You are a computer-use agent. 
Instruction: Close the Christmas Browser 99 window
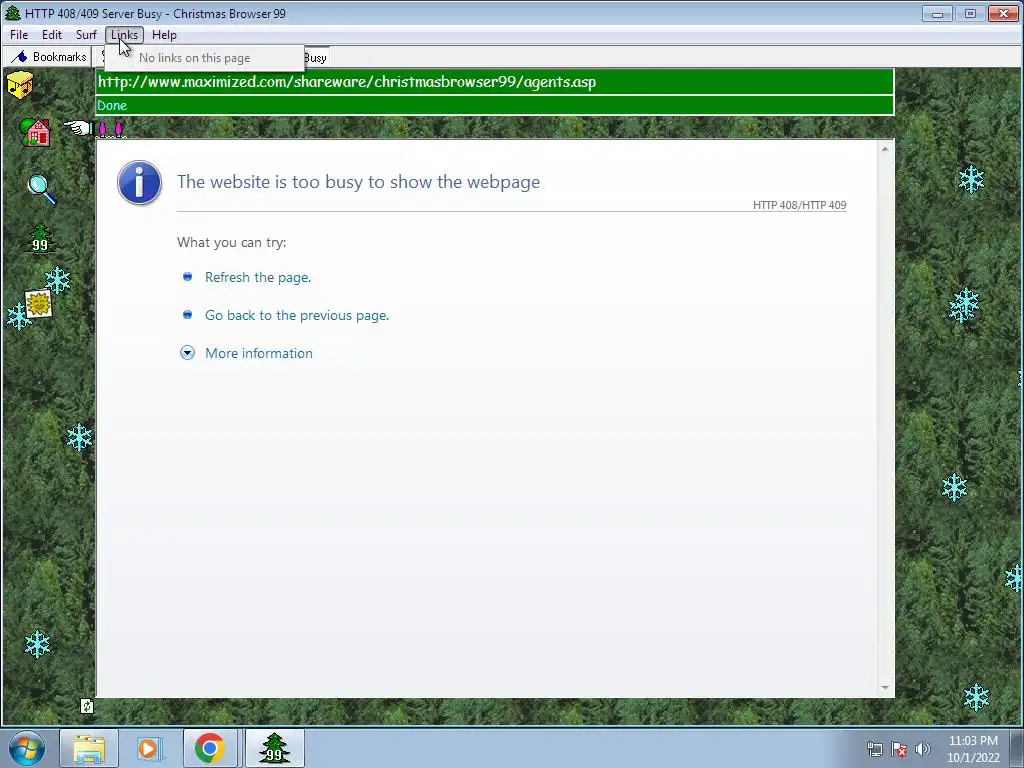tap(1003, 13)
